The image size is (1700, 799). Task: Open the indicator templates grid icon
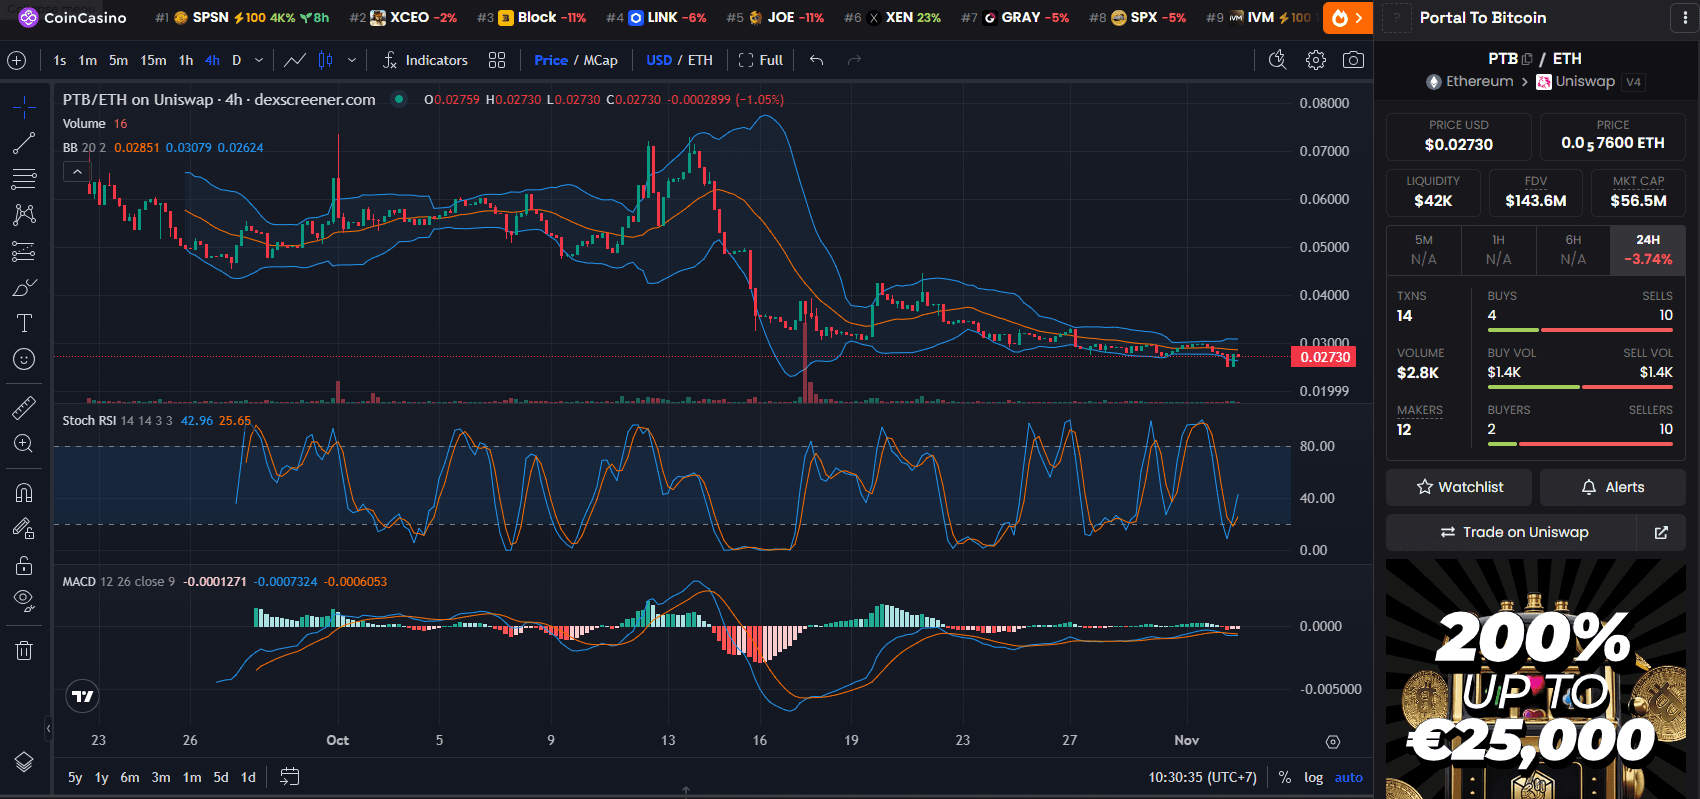pyautogui.click(x=497, y=60)
